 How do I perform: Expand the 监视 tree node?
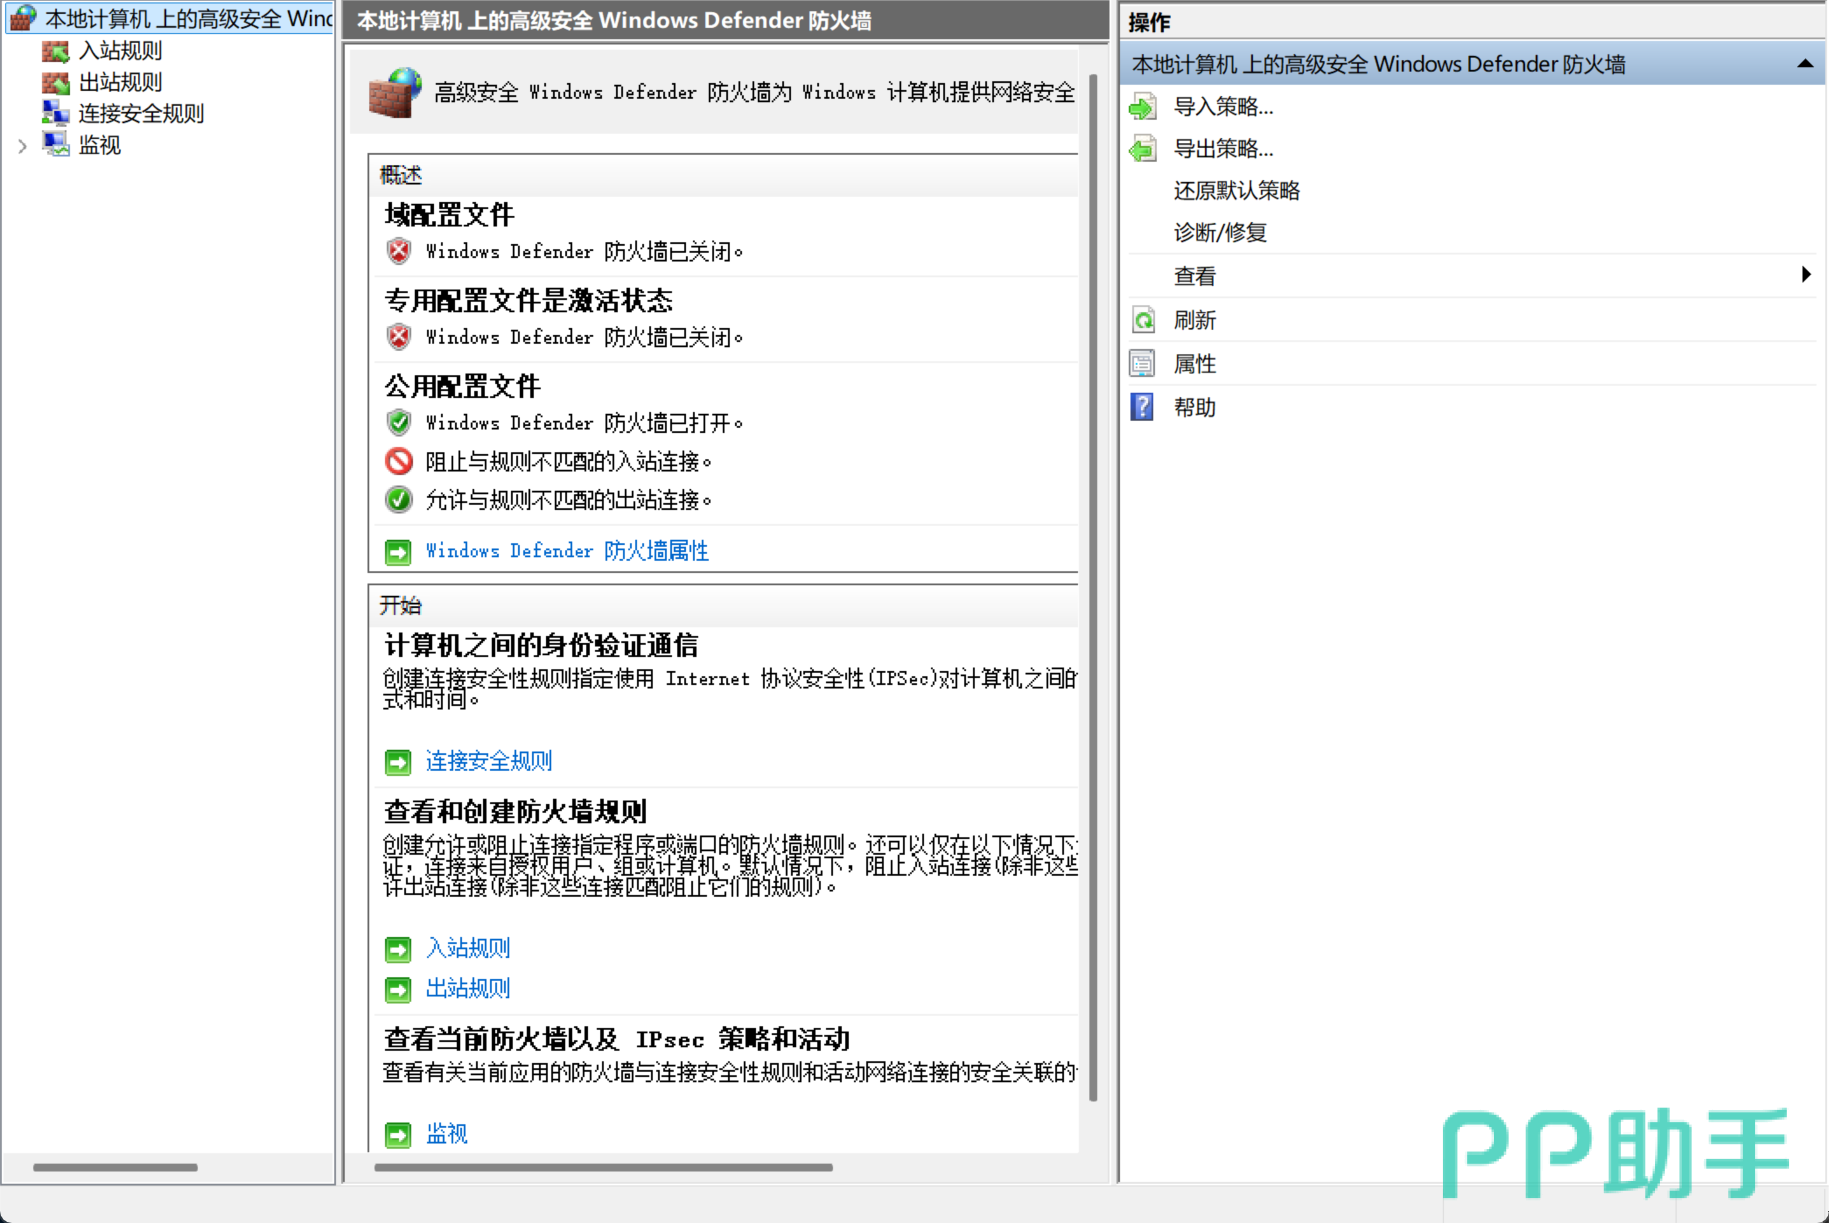pos(22,146)
